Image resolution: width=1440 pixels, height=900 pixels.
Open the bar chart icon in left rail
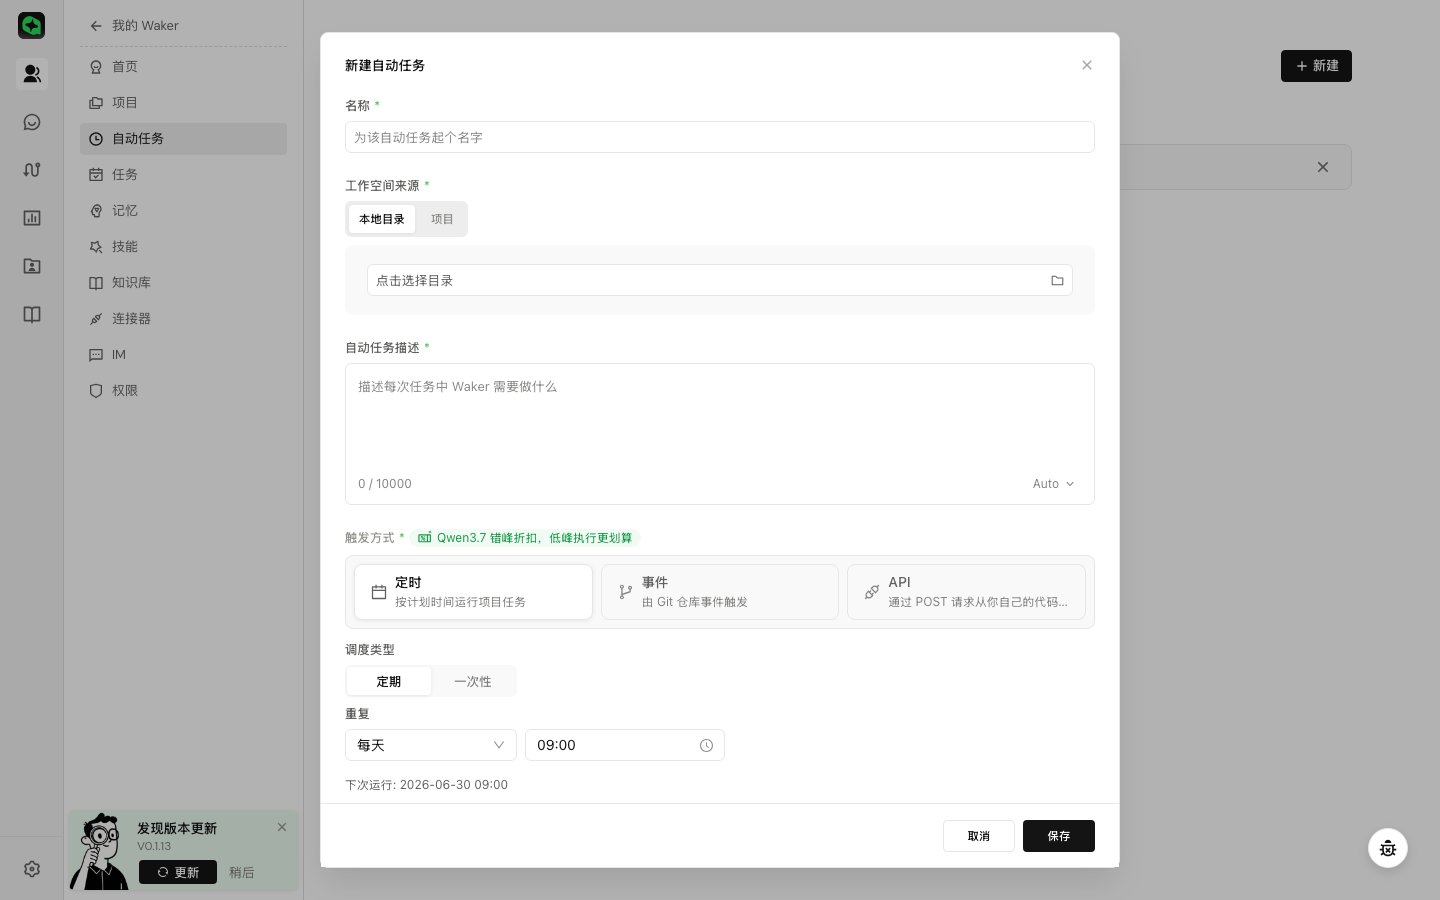click(32, 218)
